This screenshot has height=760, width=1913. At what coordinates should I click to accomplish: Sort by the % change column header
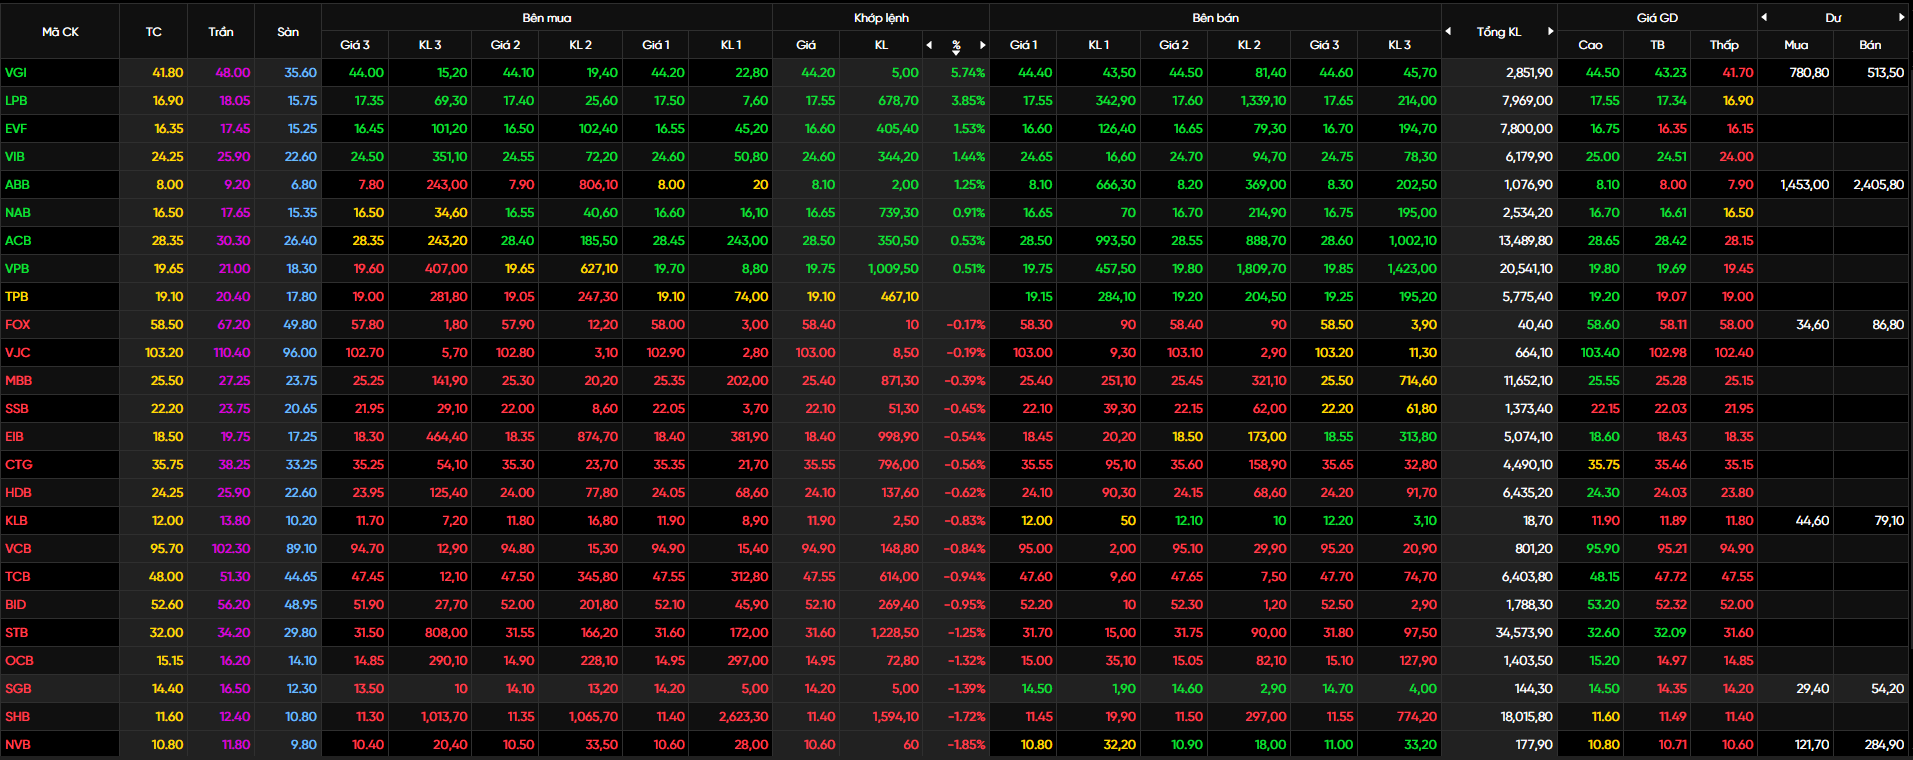(x=956, y=45)
